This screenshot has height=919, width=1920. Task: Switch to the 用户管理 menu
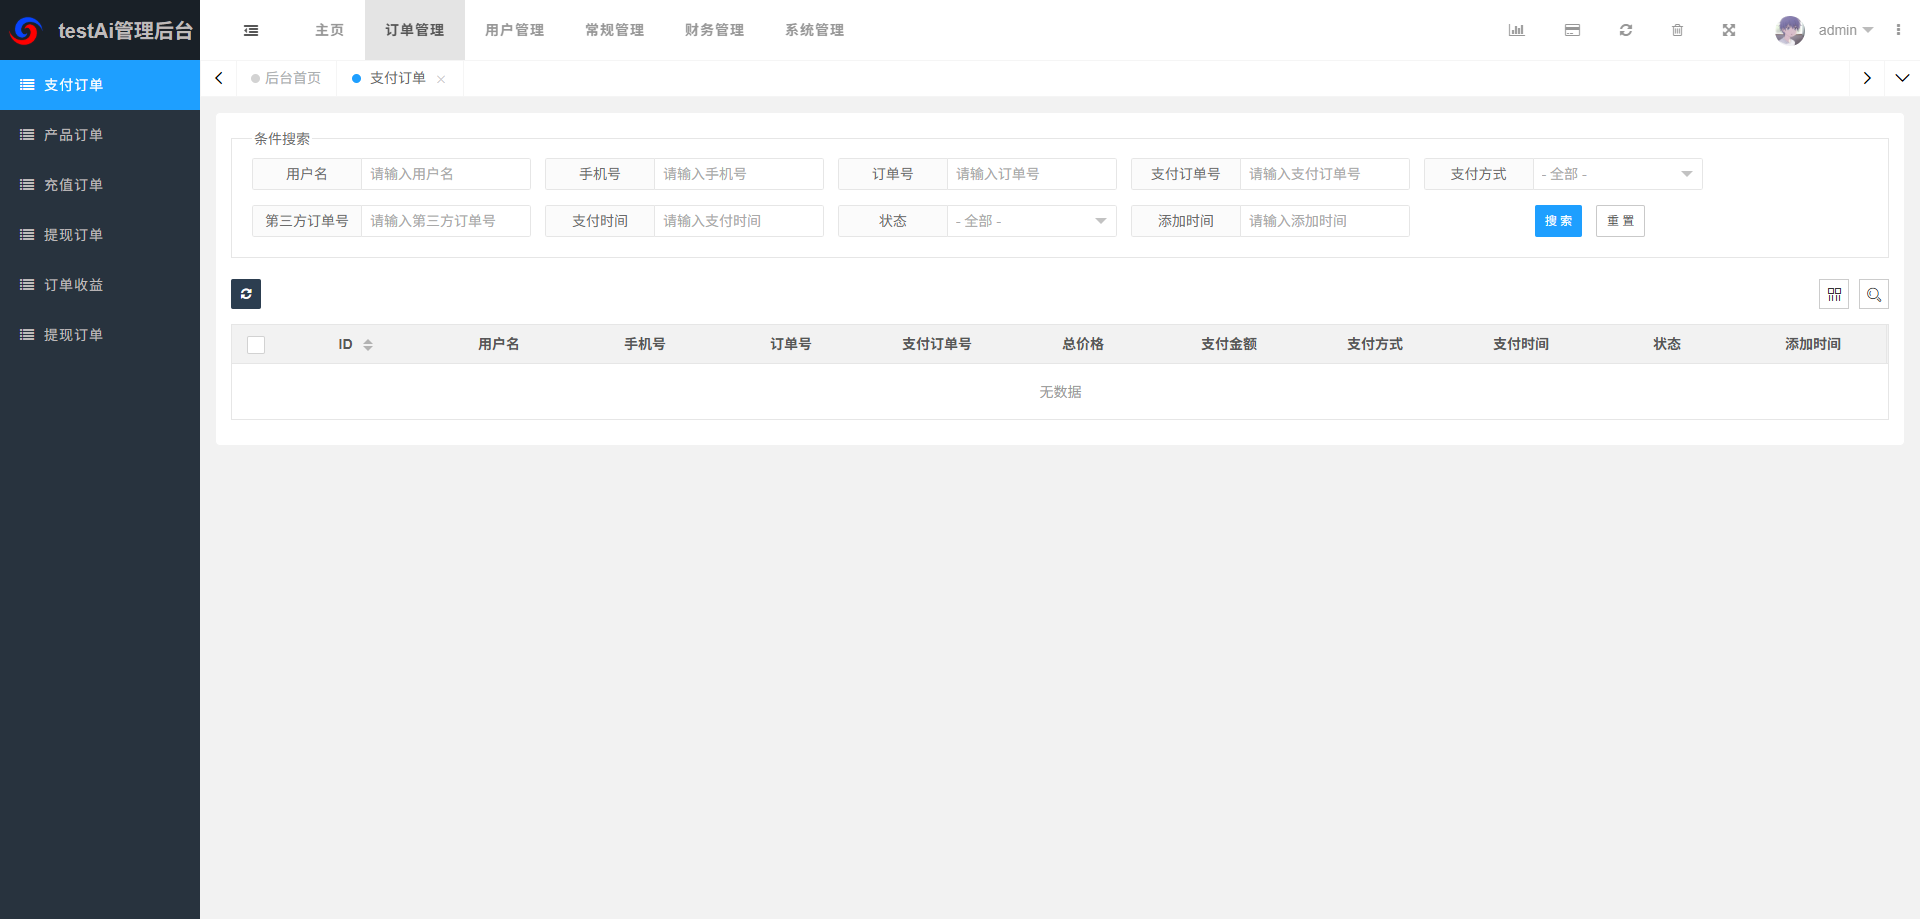(514, 30)
